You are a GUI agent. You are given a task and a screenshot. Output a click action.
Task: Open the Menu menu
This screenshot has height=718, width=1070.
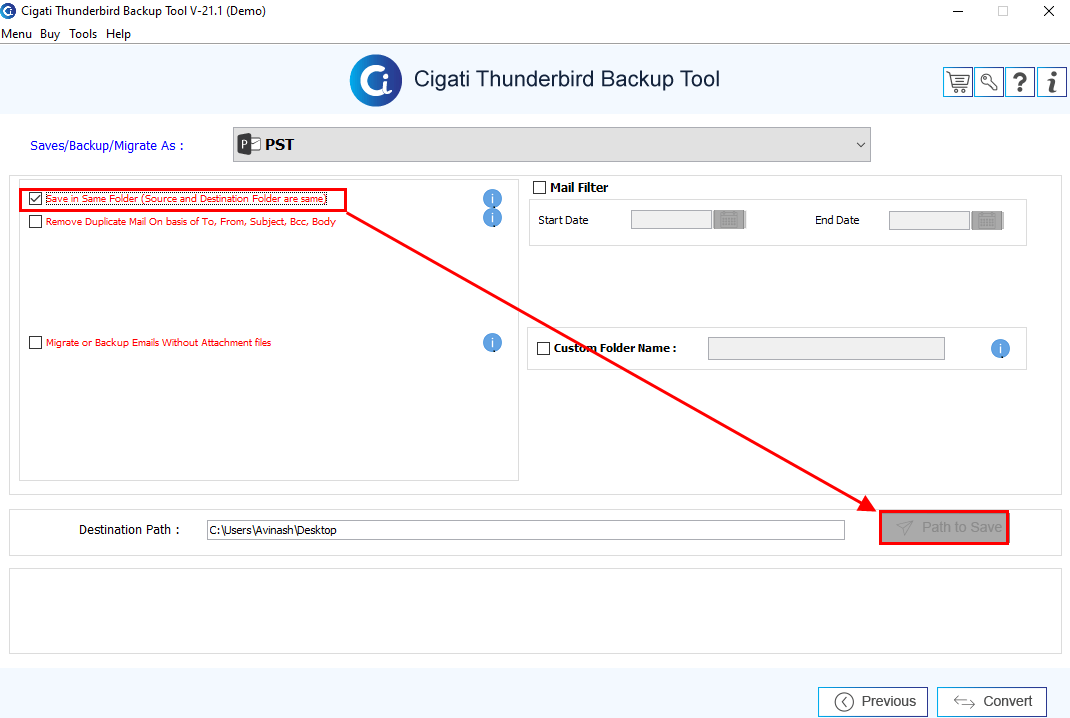16,34
